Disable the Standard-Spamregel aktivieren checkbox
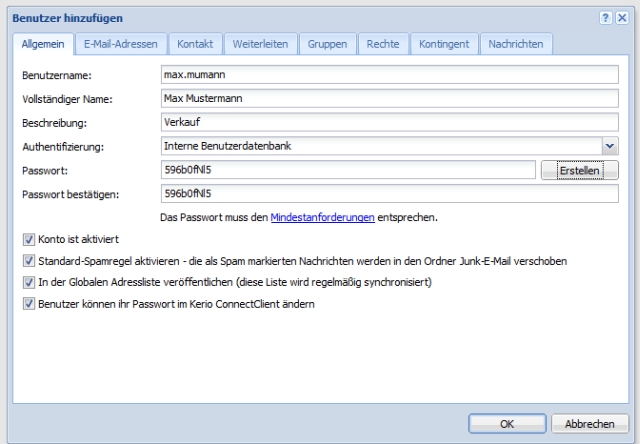Image resolution: width=640 pixels, height=444 pixels. click(x=28, y=261)
